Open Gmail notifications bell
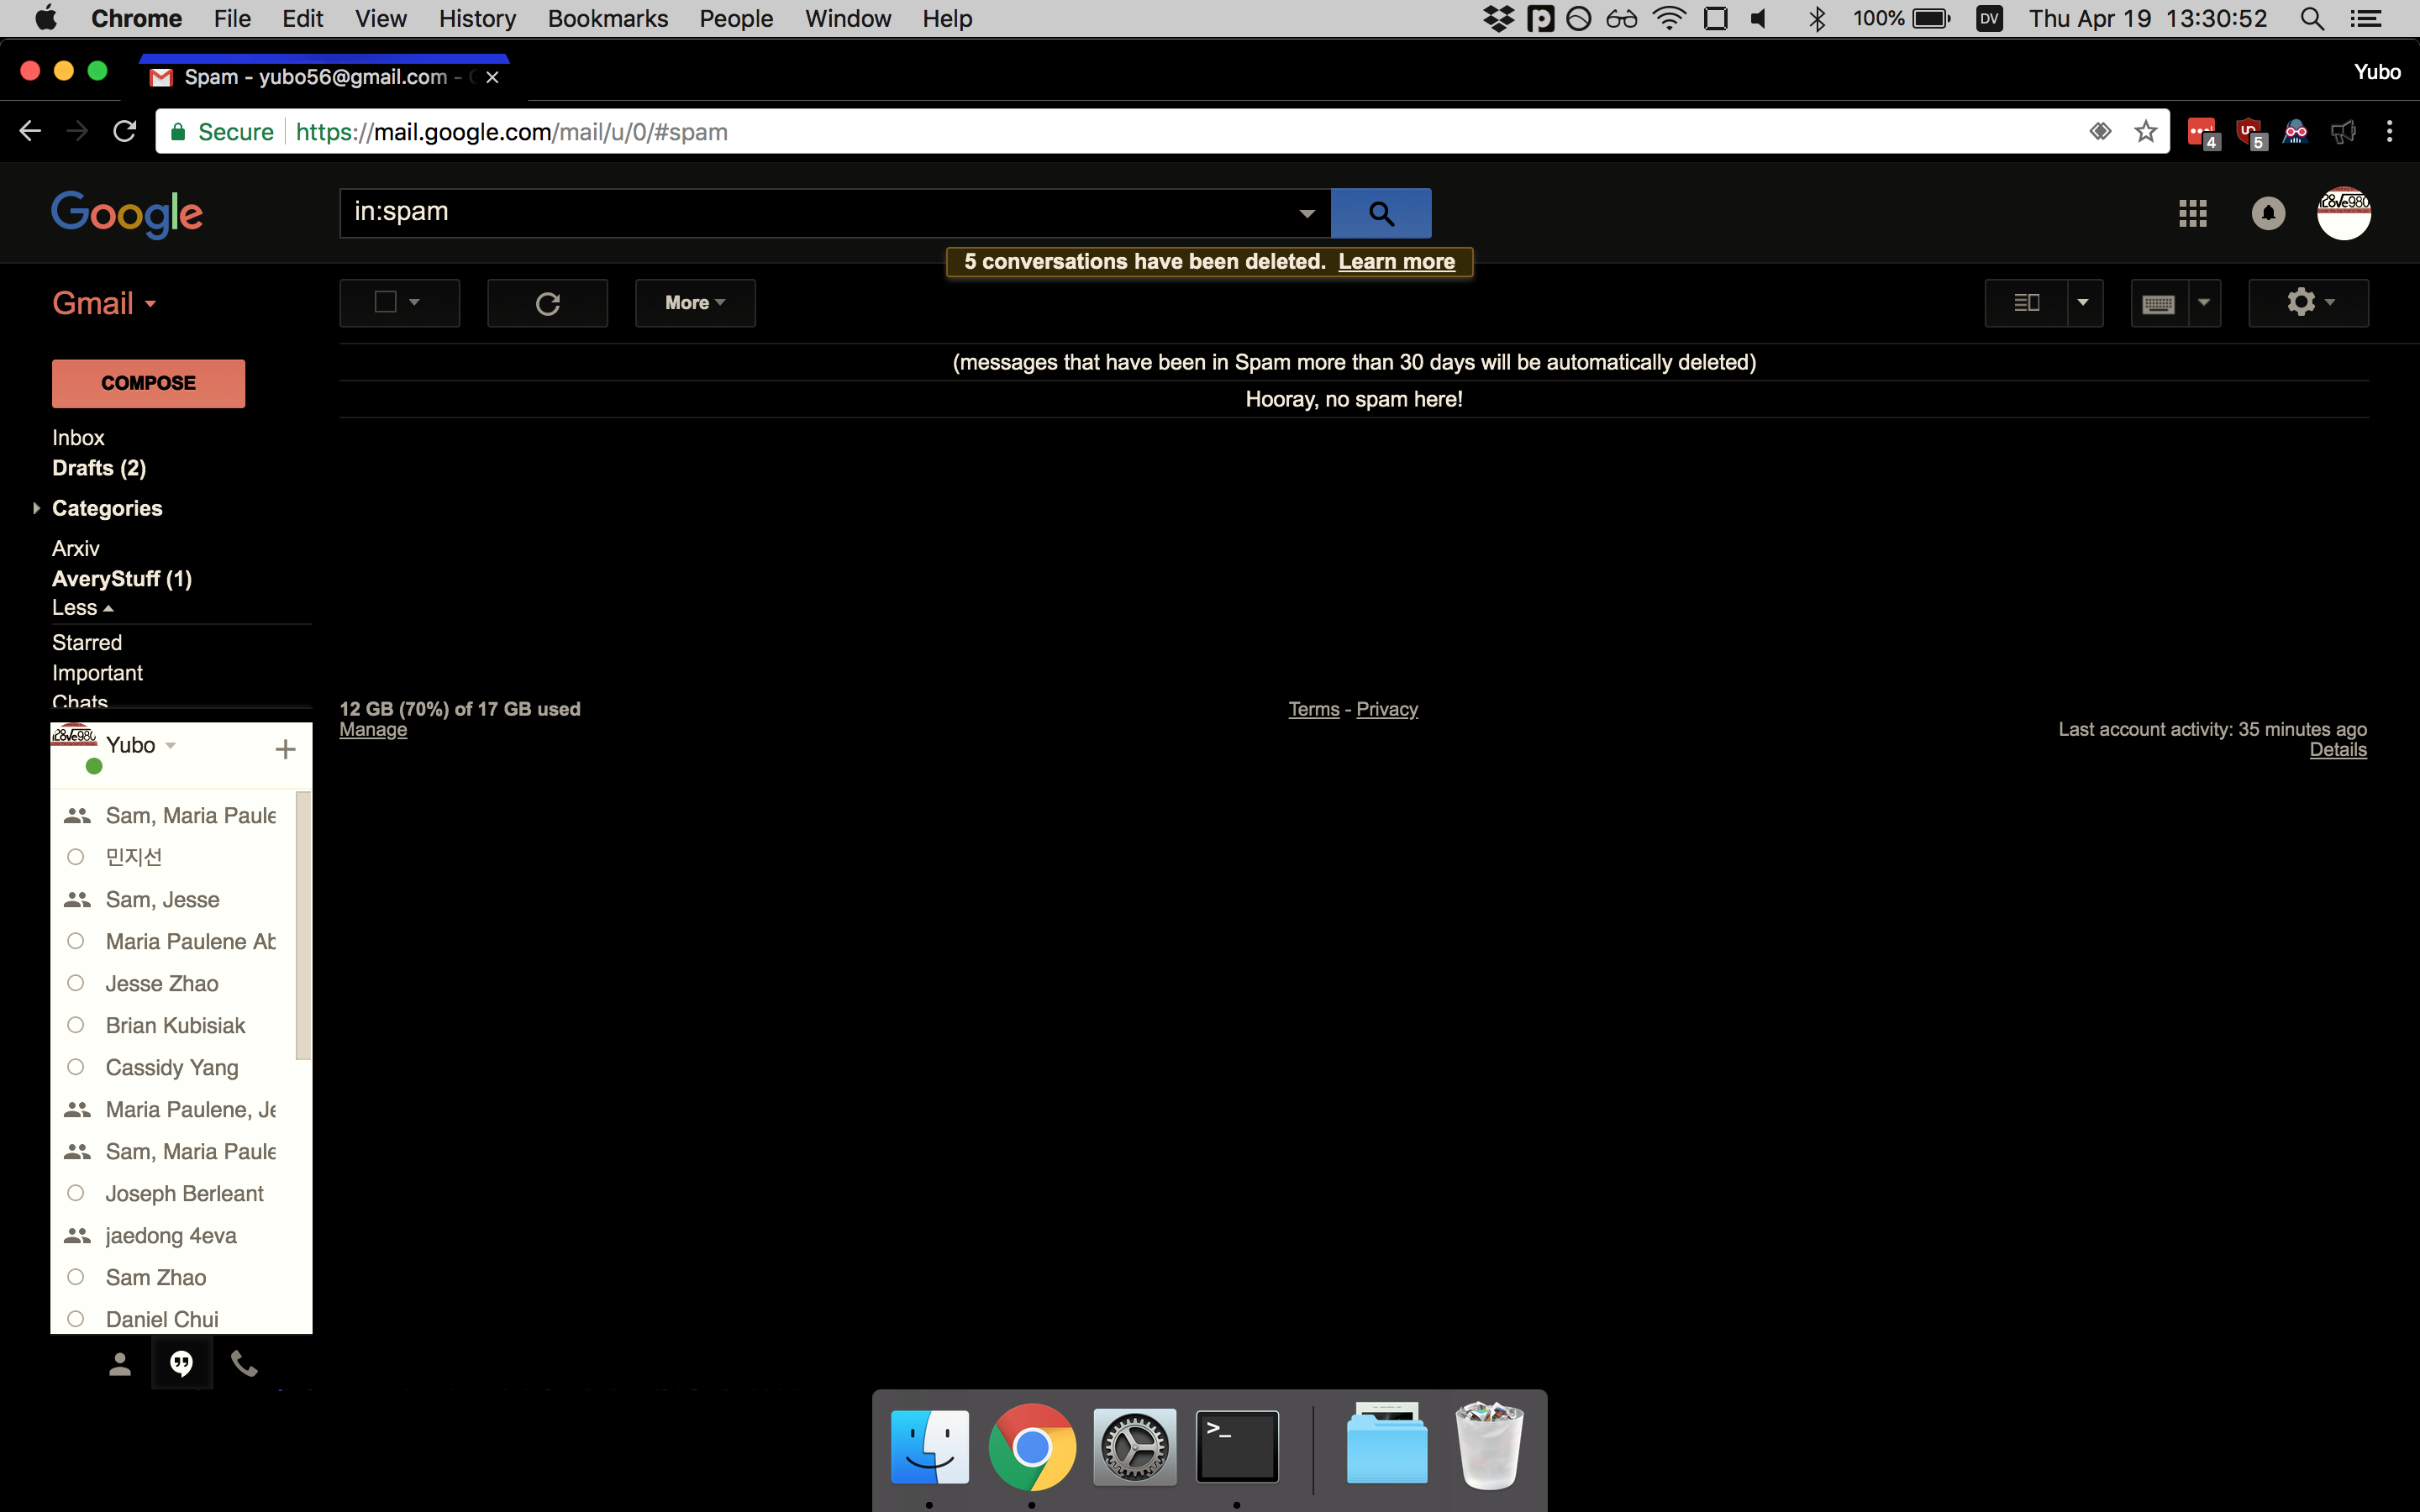 pyautogui.click(x=2267, y=212)
